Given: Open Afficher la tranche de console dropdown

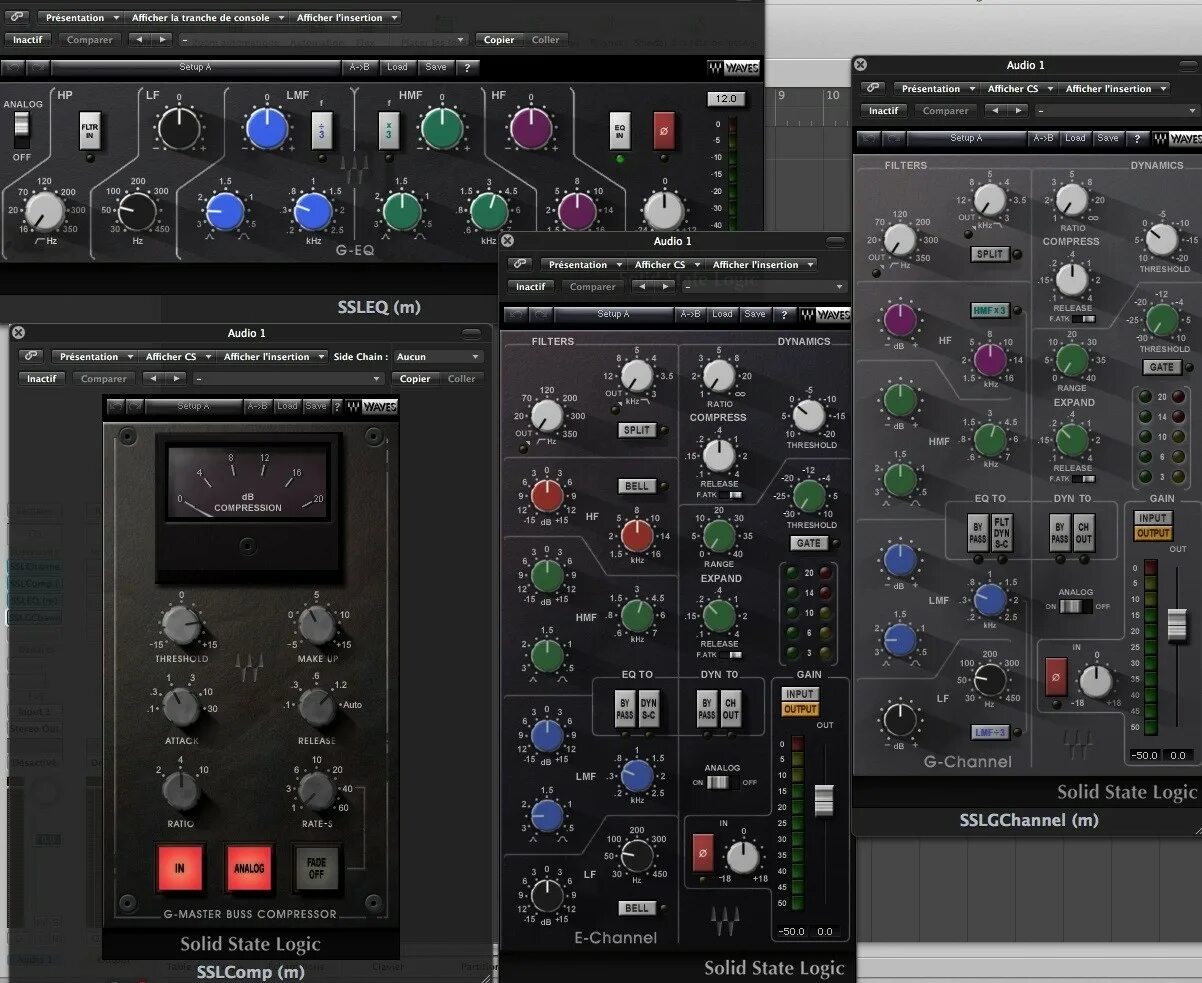Looking at the screenshot, I should coord(206,17).
